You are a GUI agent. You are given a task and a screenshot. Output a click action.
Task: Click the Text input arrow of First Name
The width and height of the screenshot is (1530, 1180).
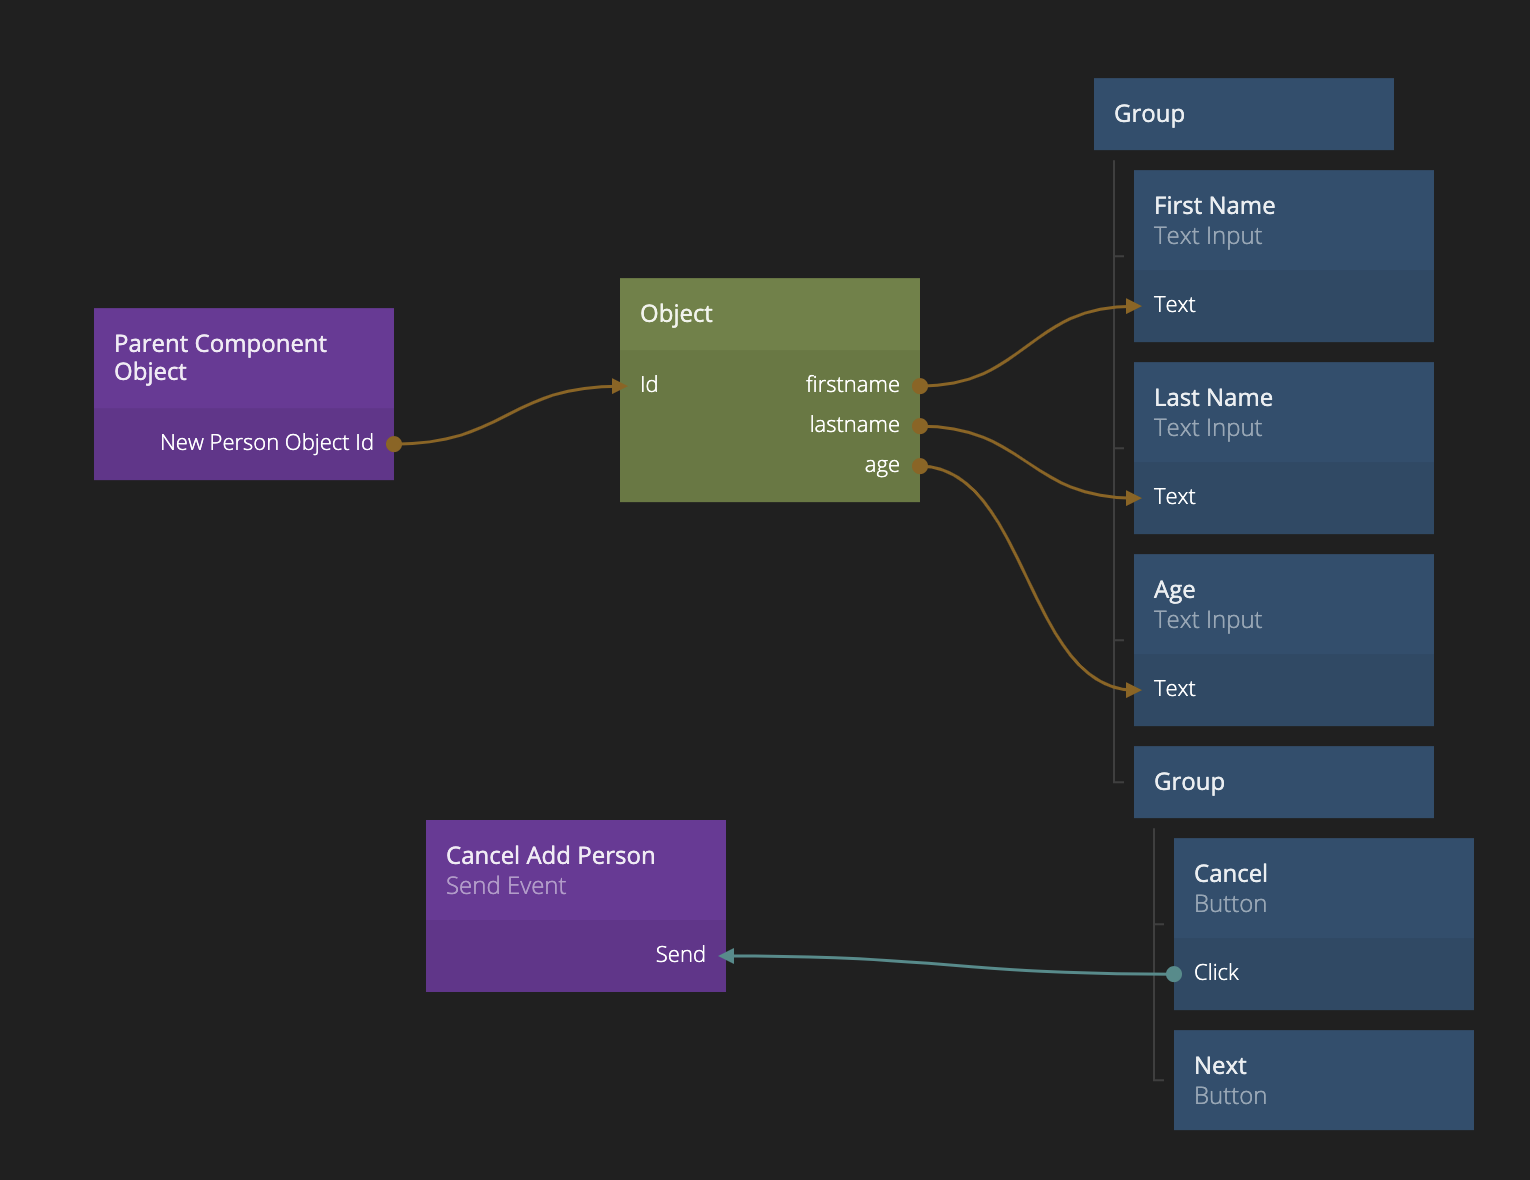coord(1134,306)
